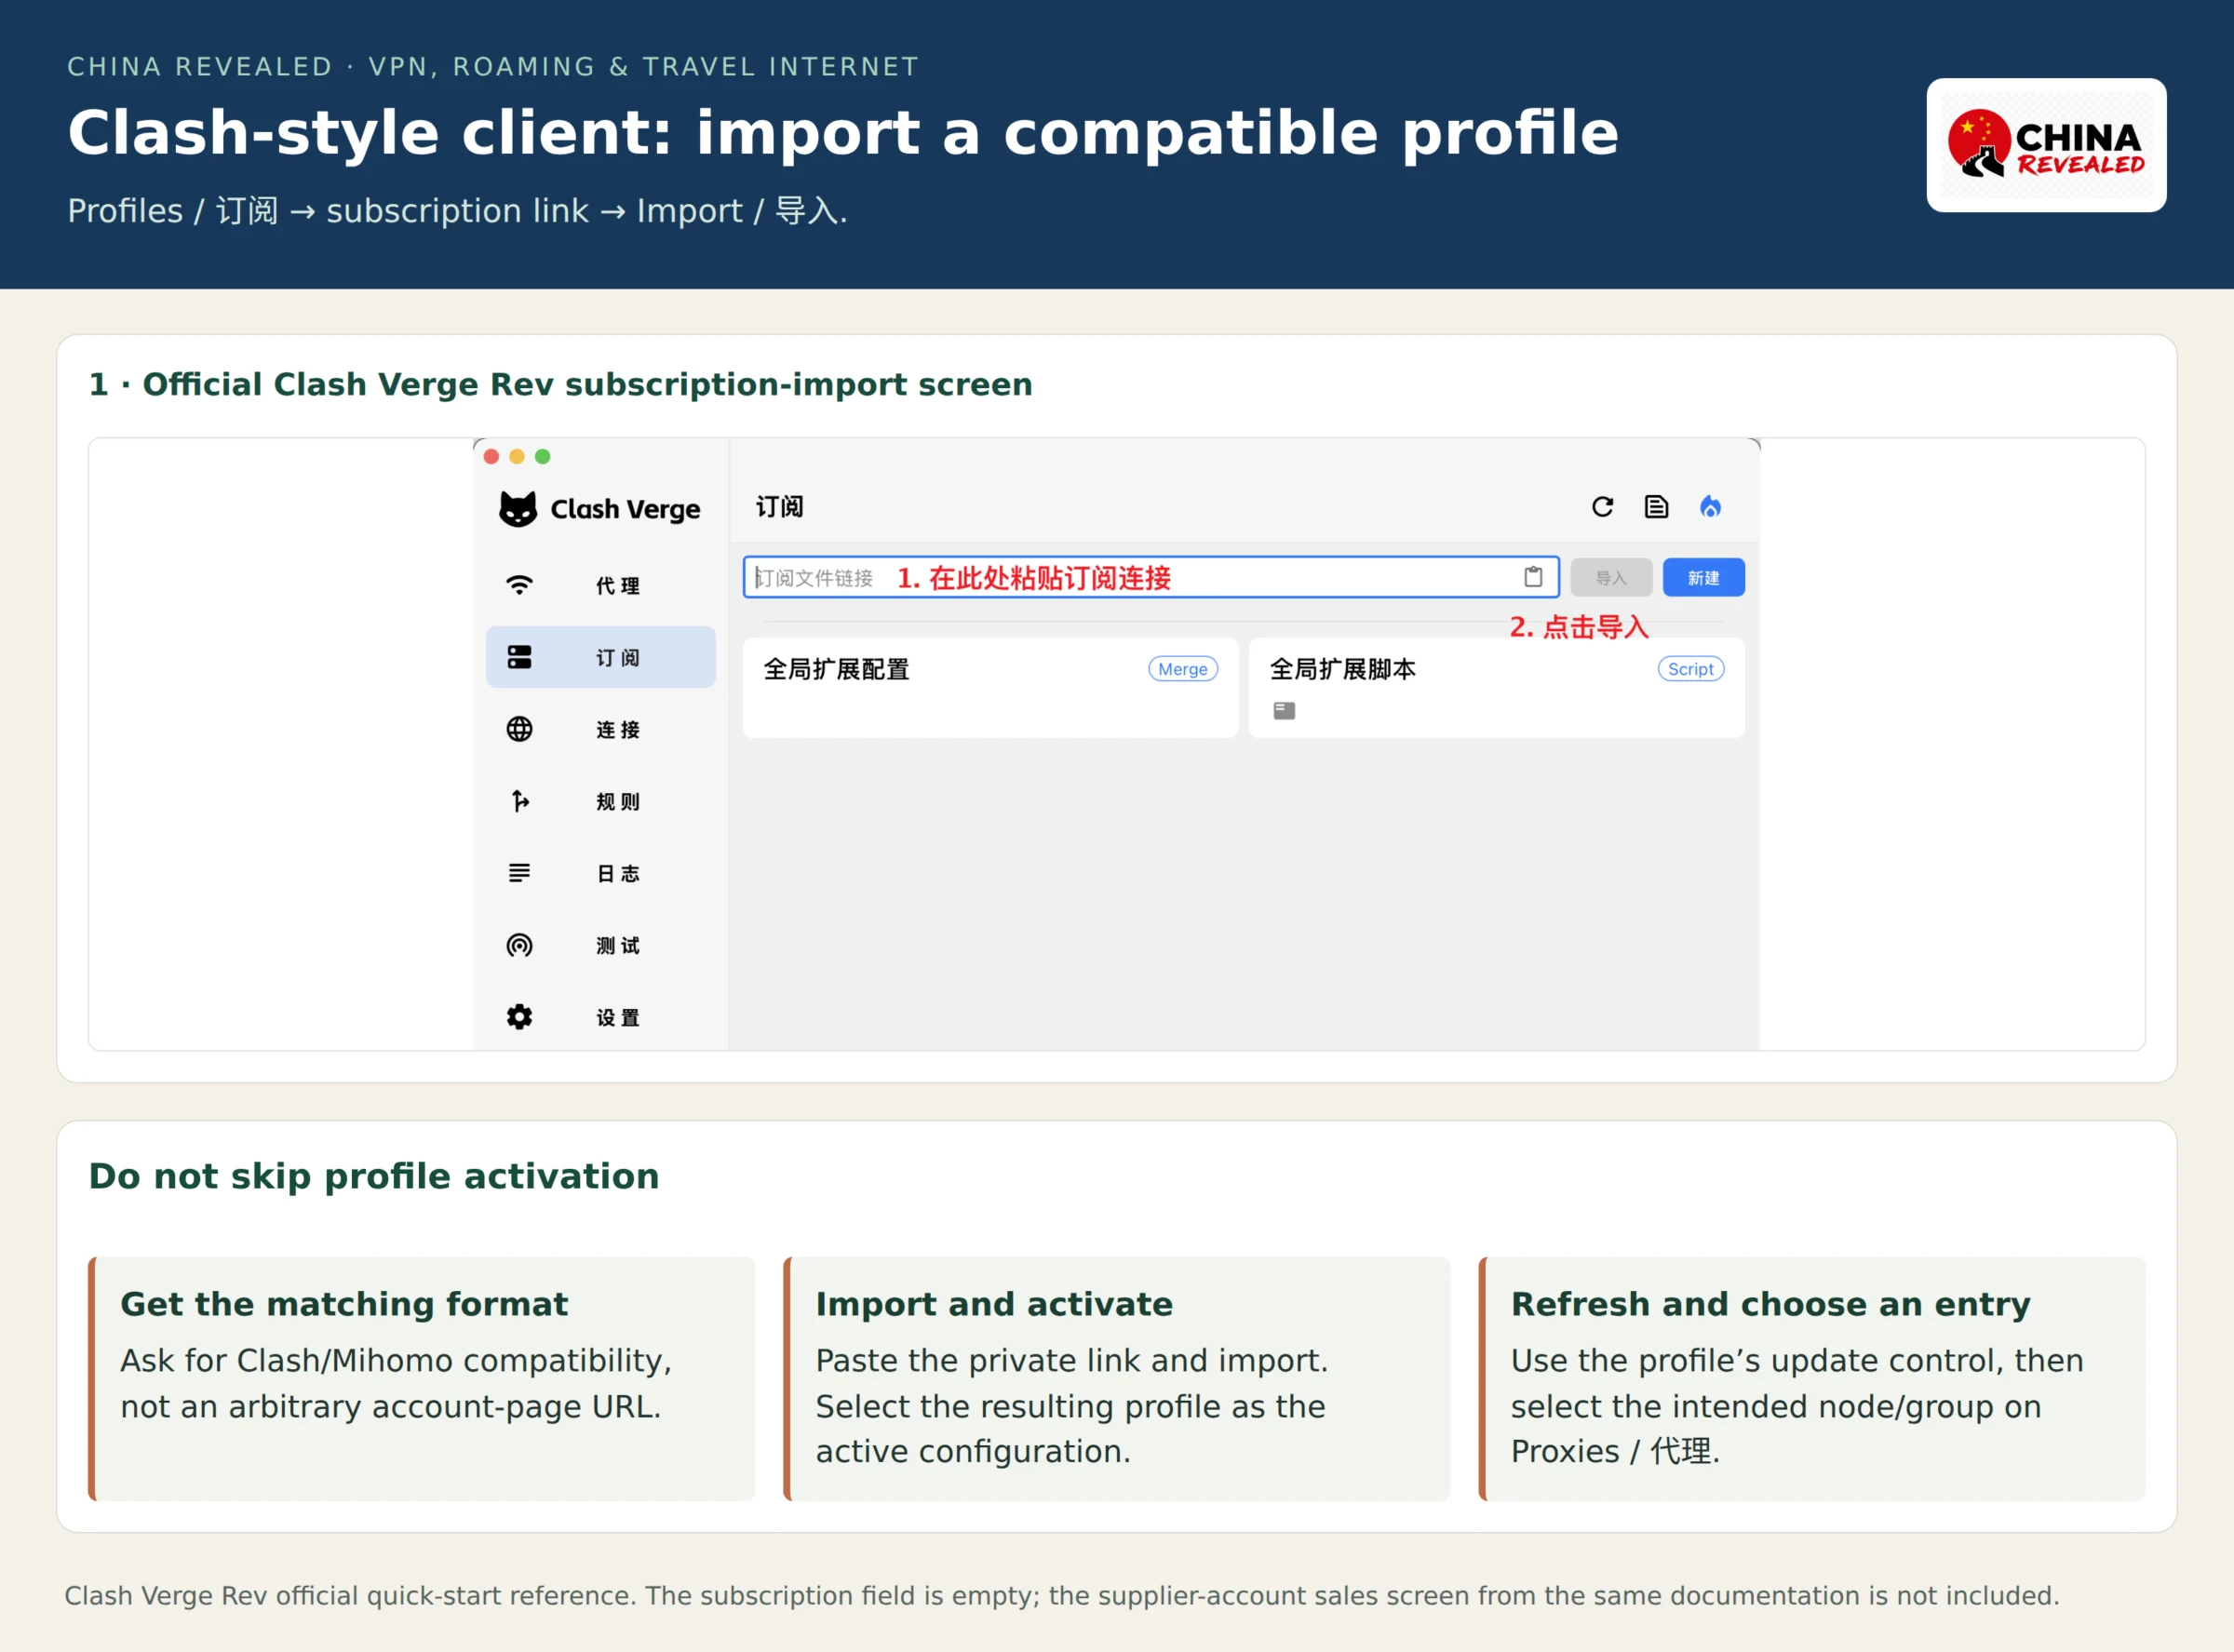Click "Refresh and choose an entry" title
The height and width of the screenshot is (1652, 2234).
point(1770,1304)
